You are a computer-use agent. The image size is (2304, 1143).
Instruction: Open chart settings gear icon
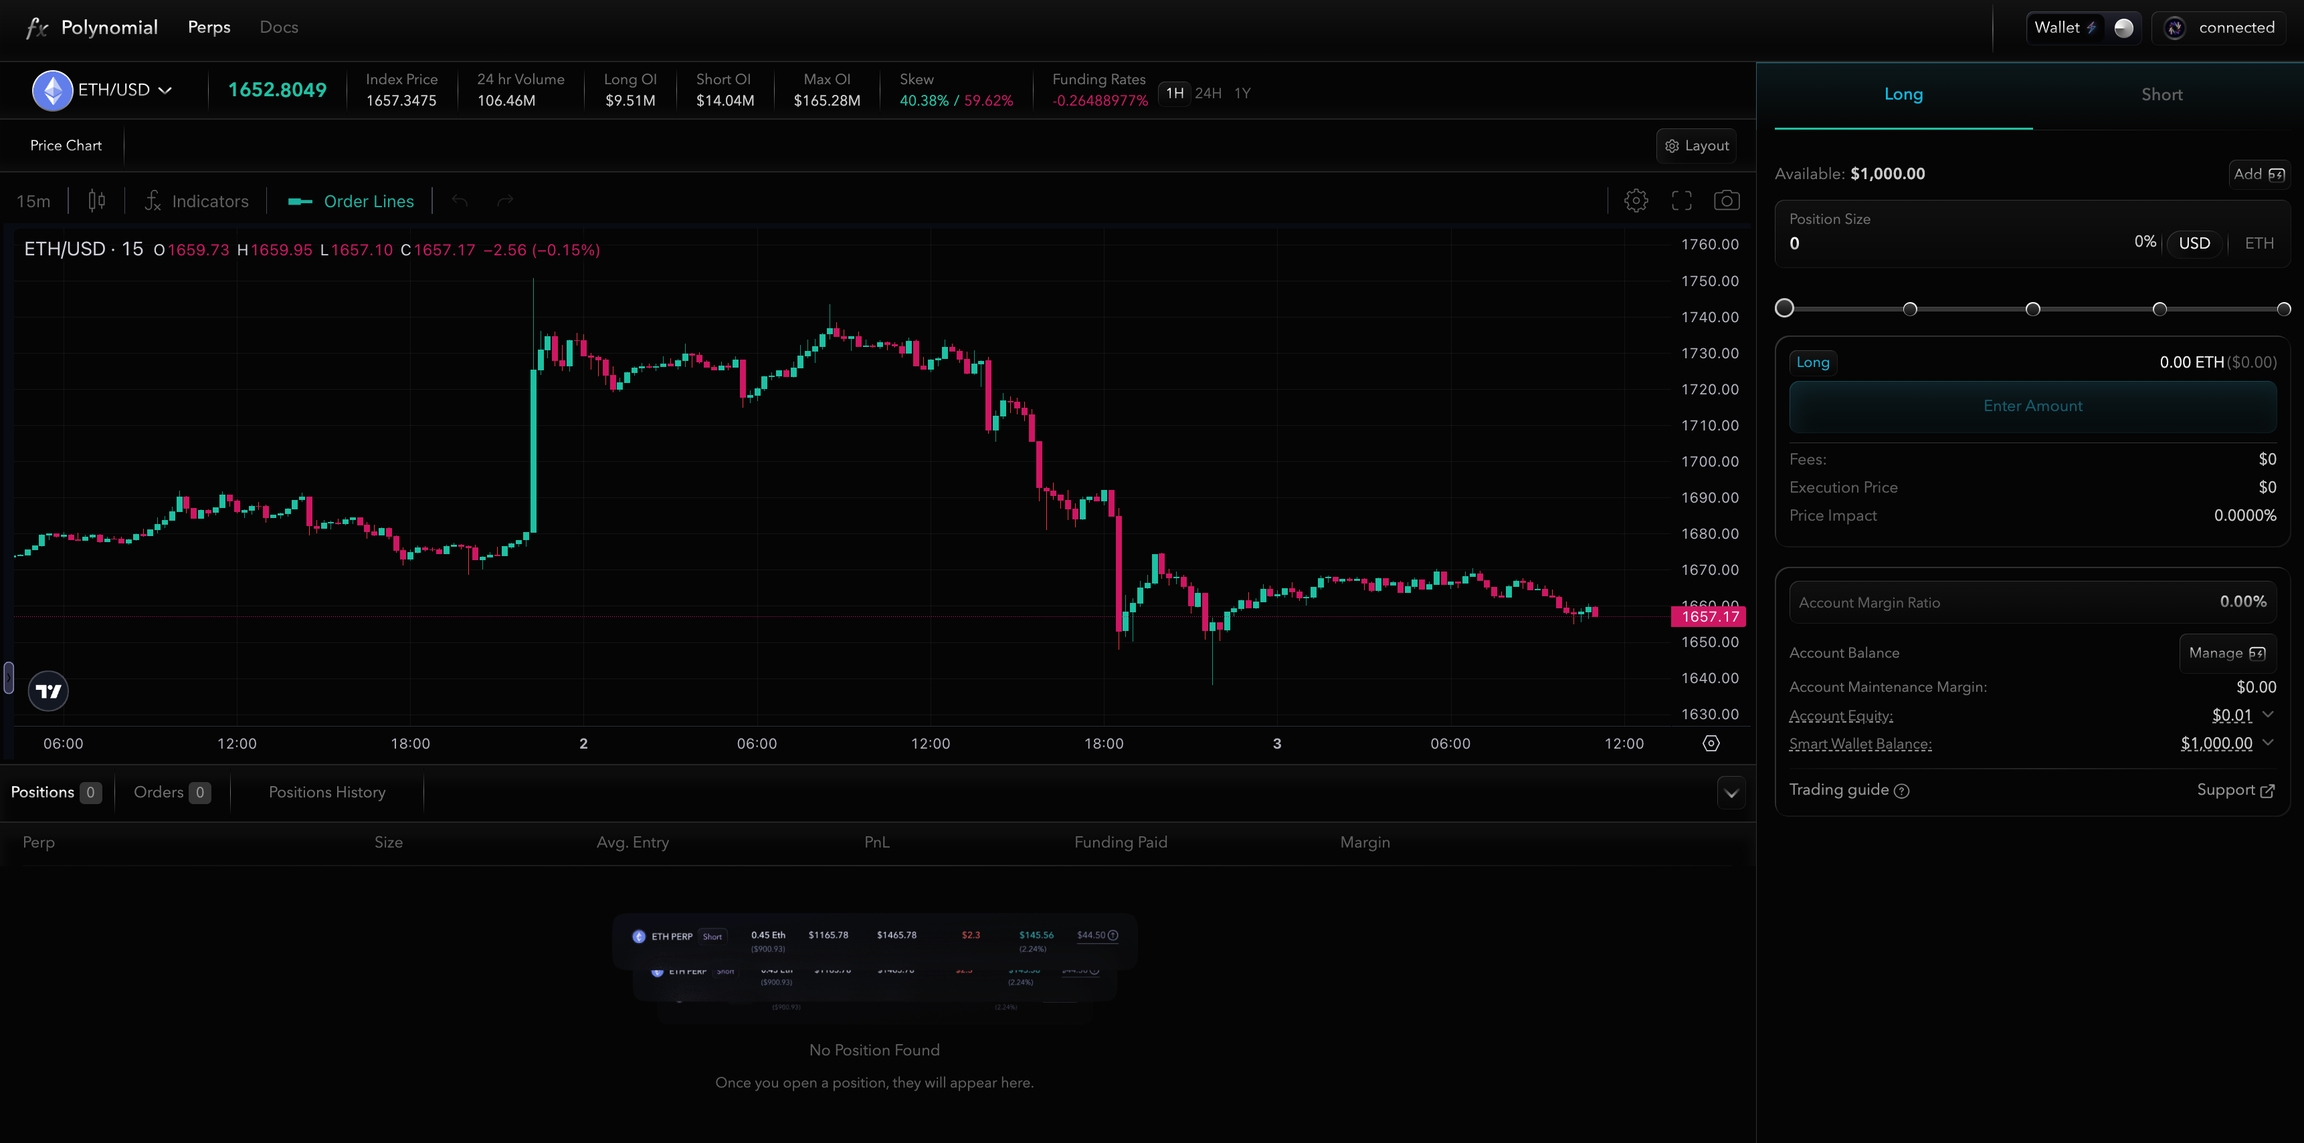(1636, 201)
